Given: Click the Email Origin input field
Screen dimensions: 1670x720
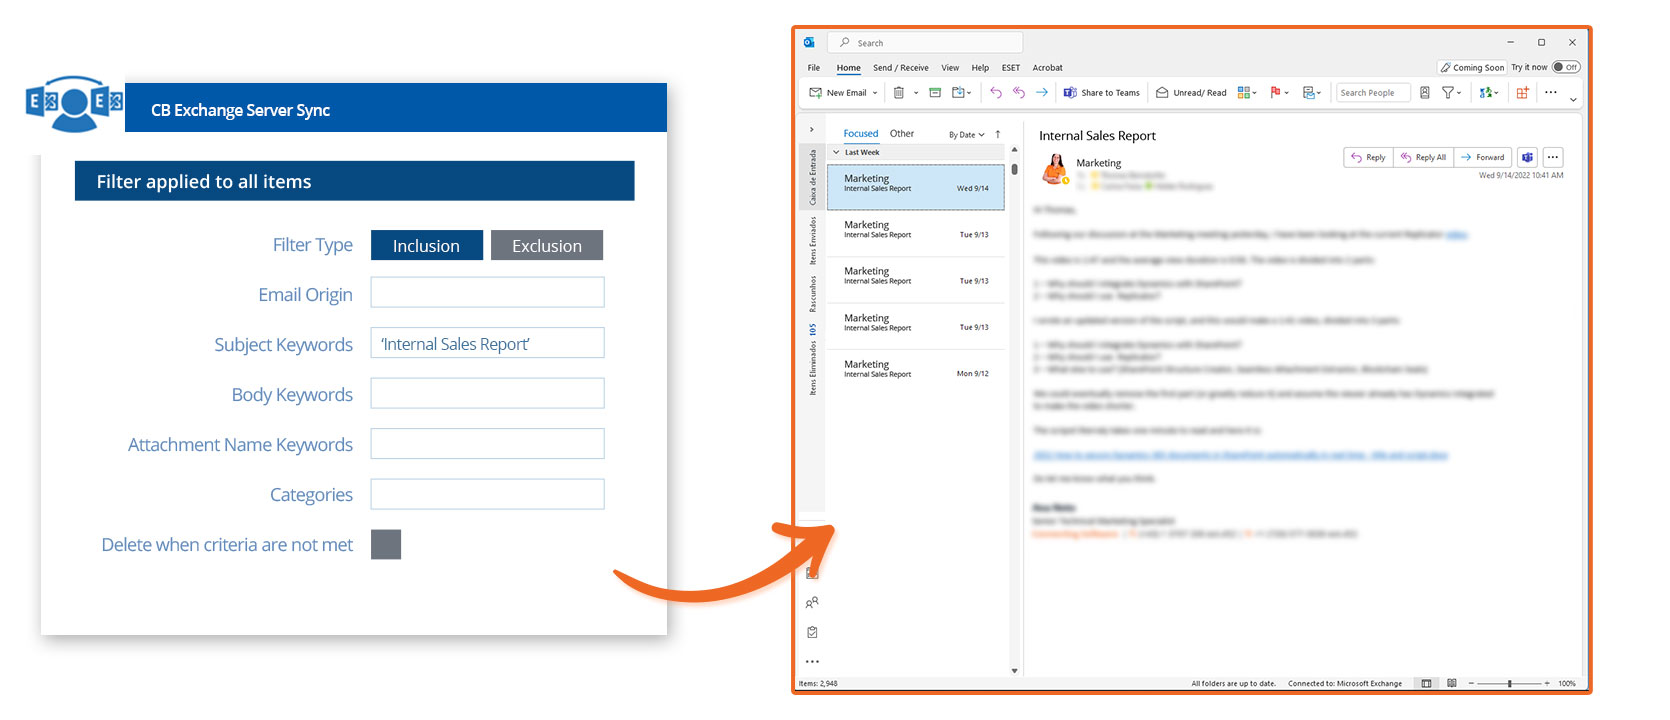Looking at the screenshot, I should pyautogui.click(x=488, y=292).
